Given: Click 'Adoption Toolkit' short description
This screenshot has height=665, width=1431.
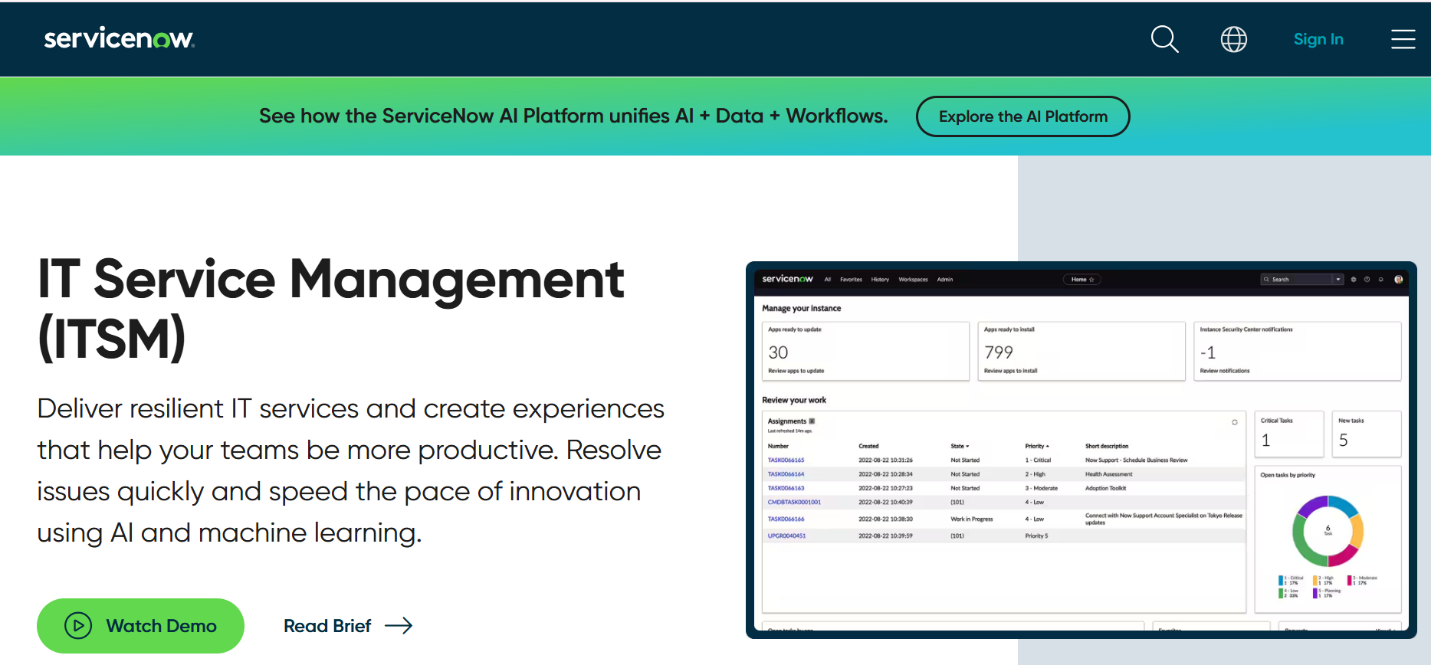Looking at the screenshot, I should 1106,488.
